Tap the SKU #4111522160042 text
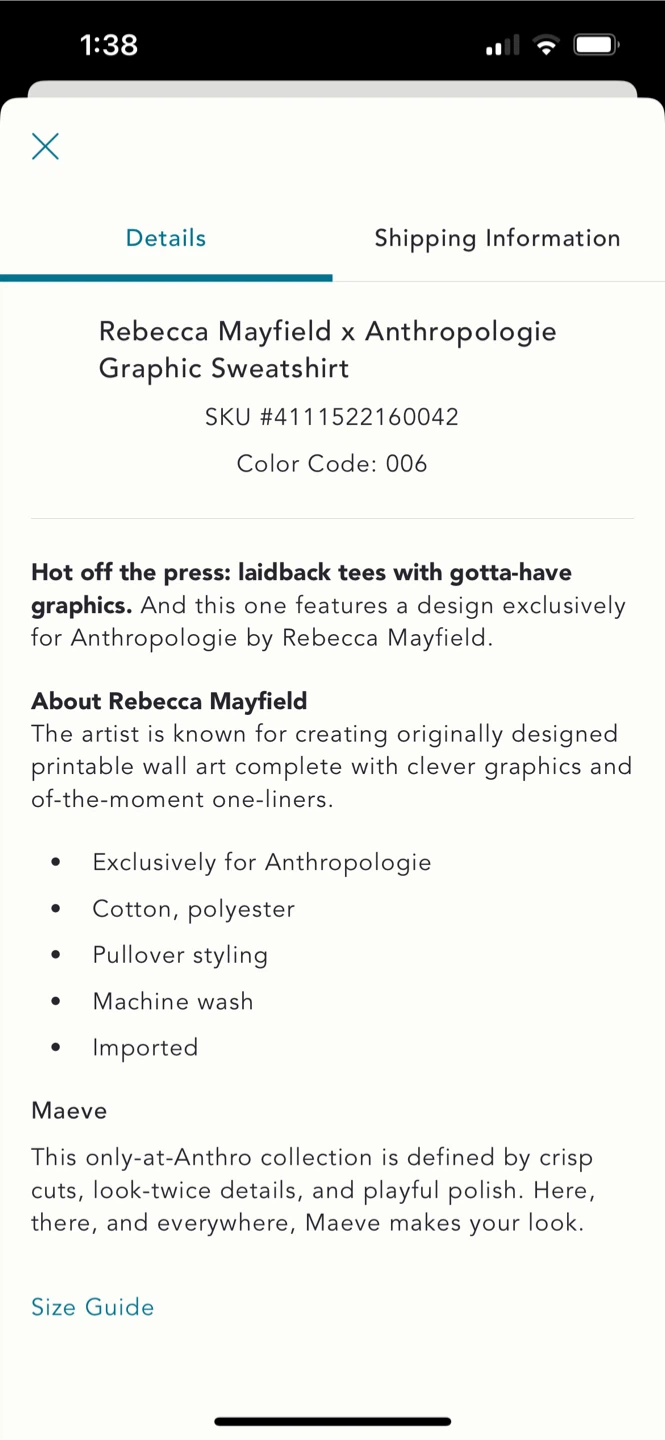The height and width of the screenshot is (1440, 665). (x=332, y=416)
